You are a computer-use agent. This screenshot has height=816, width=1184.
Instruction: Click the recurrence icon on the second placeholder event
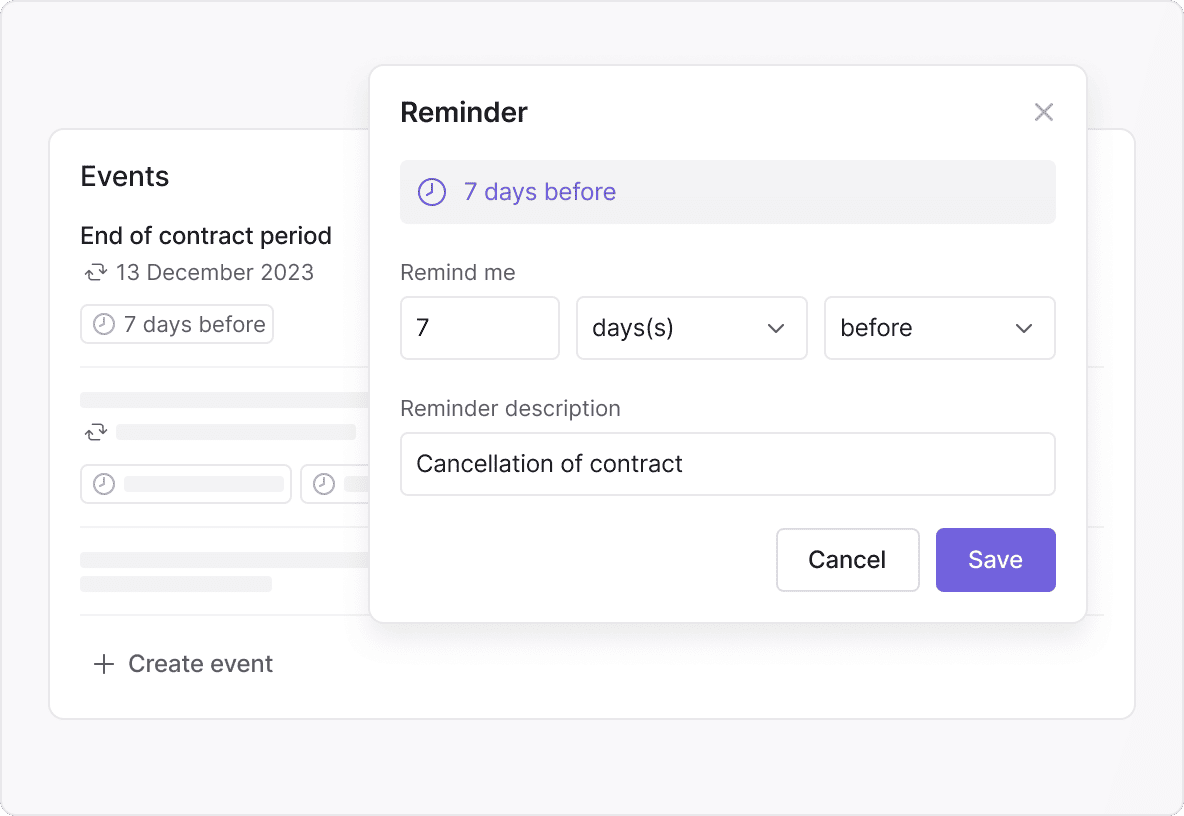[x=95, y=432]
